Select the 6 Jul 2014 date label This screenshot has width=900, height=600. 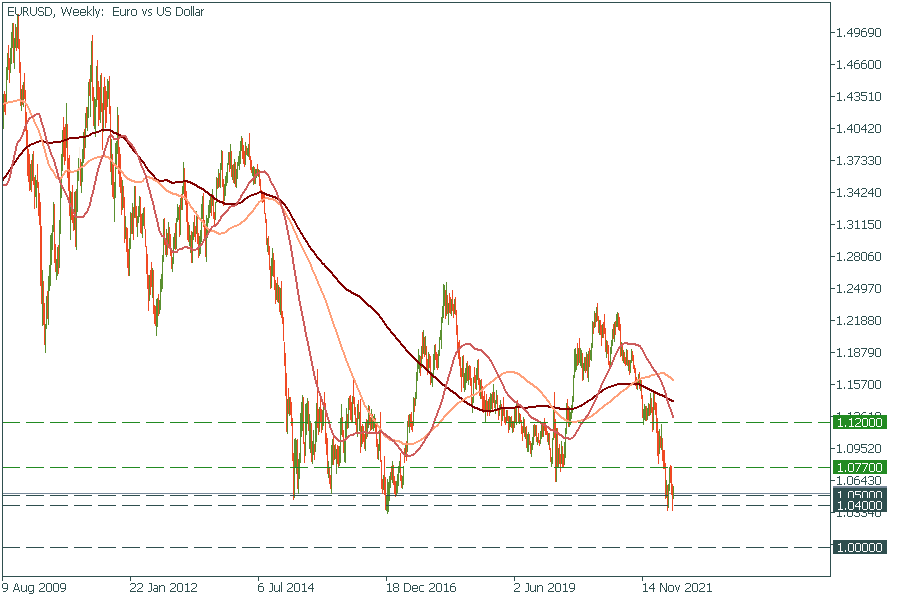point(290,587)
